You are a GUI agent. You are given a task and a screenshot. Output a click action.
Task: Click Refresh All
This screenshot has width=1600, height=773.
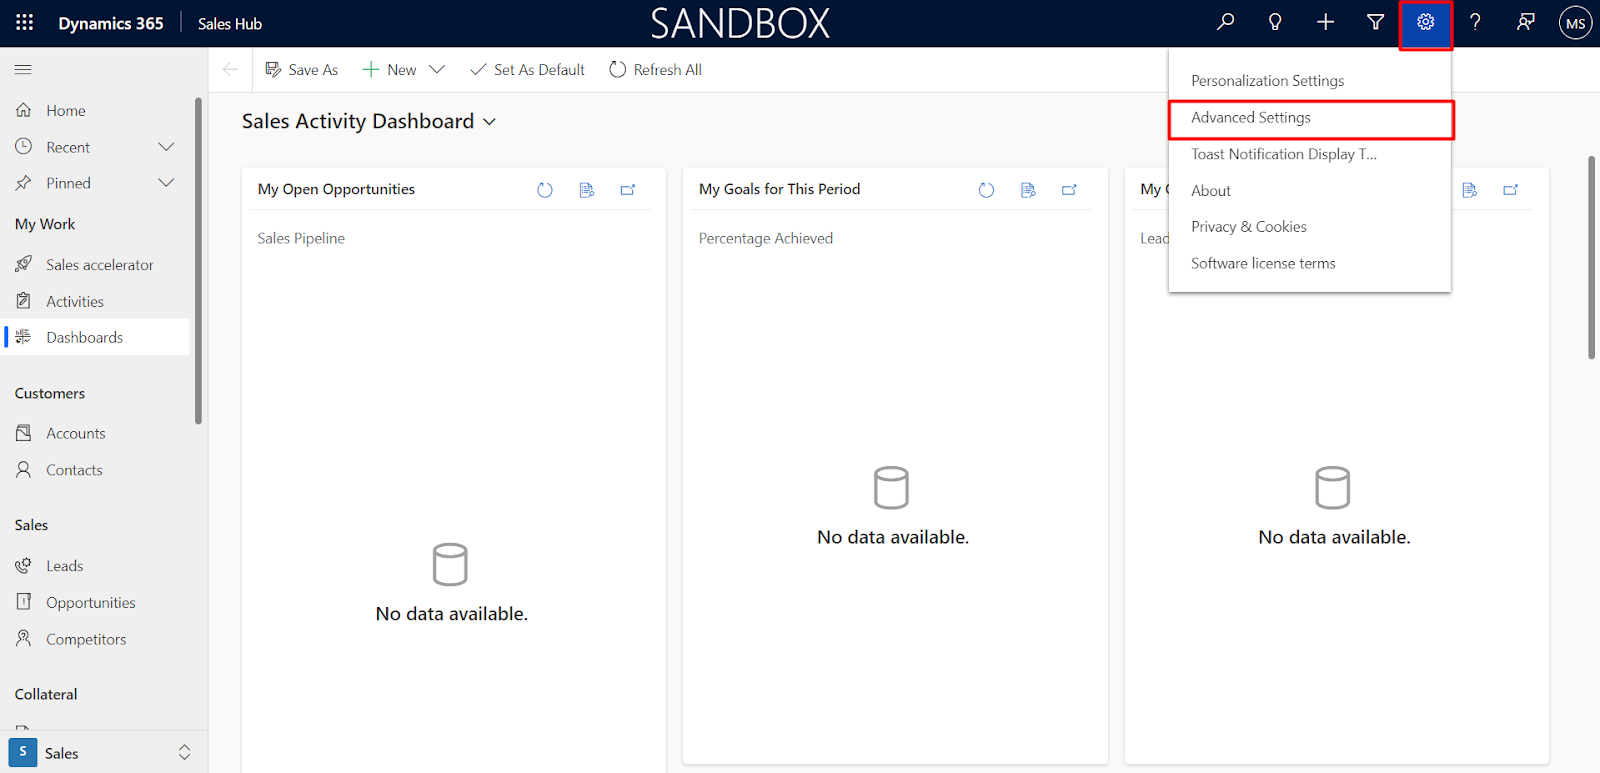click(x=655, y=69)
